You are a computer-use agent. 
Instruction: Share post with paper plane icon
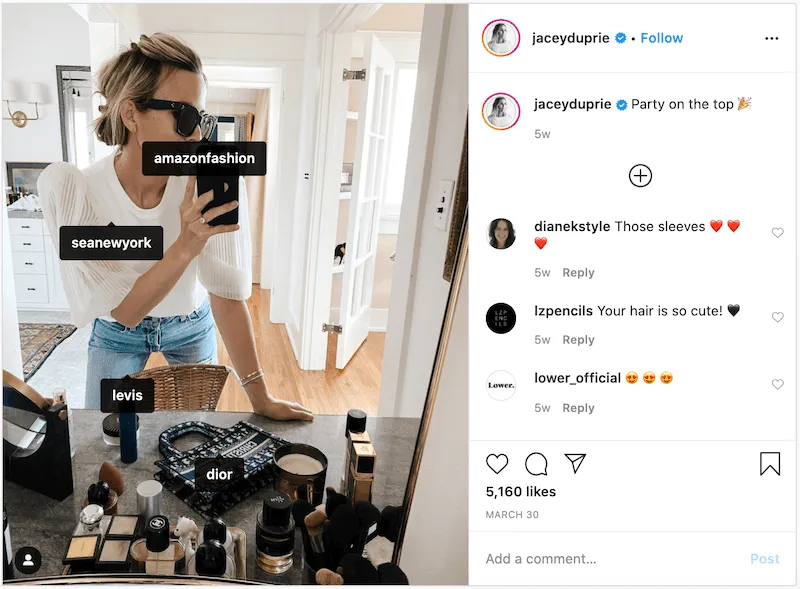point(576,463)
